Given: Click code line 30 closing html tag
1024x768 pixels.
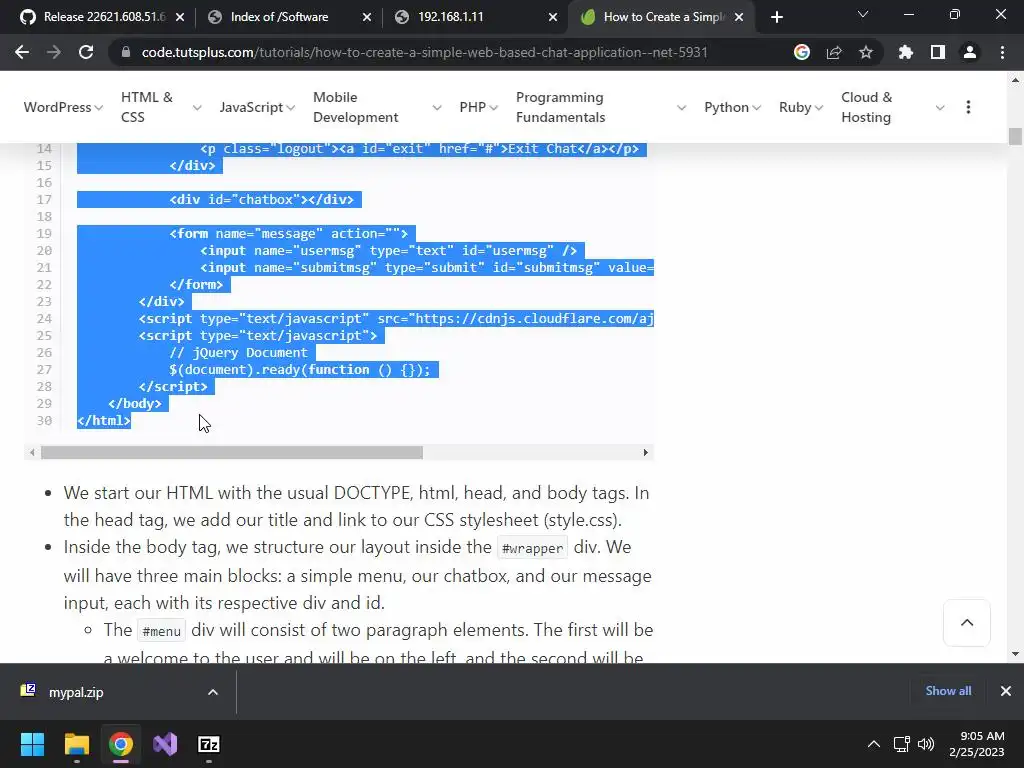Looking at the screenshot, I should (x=104, y=421).
